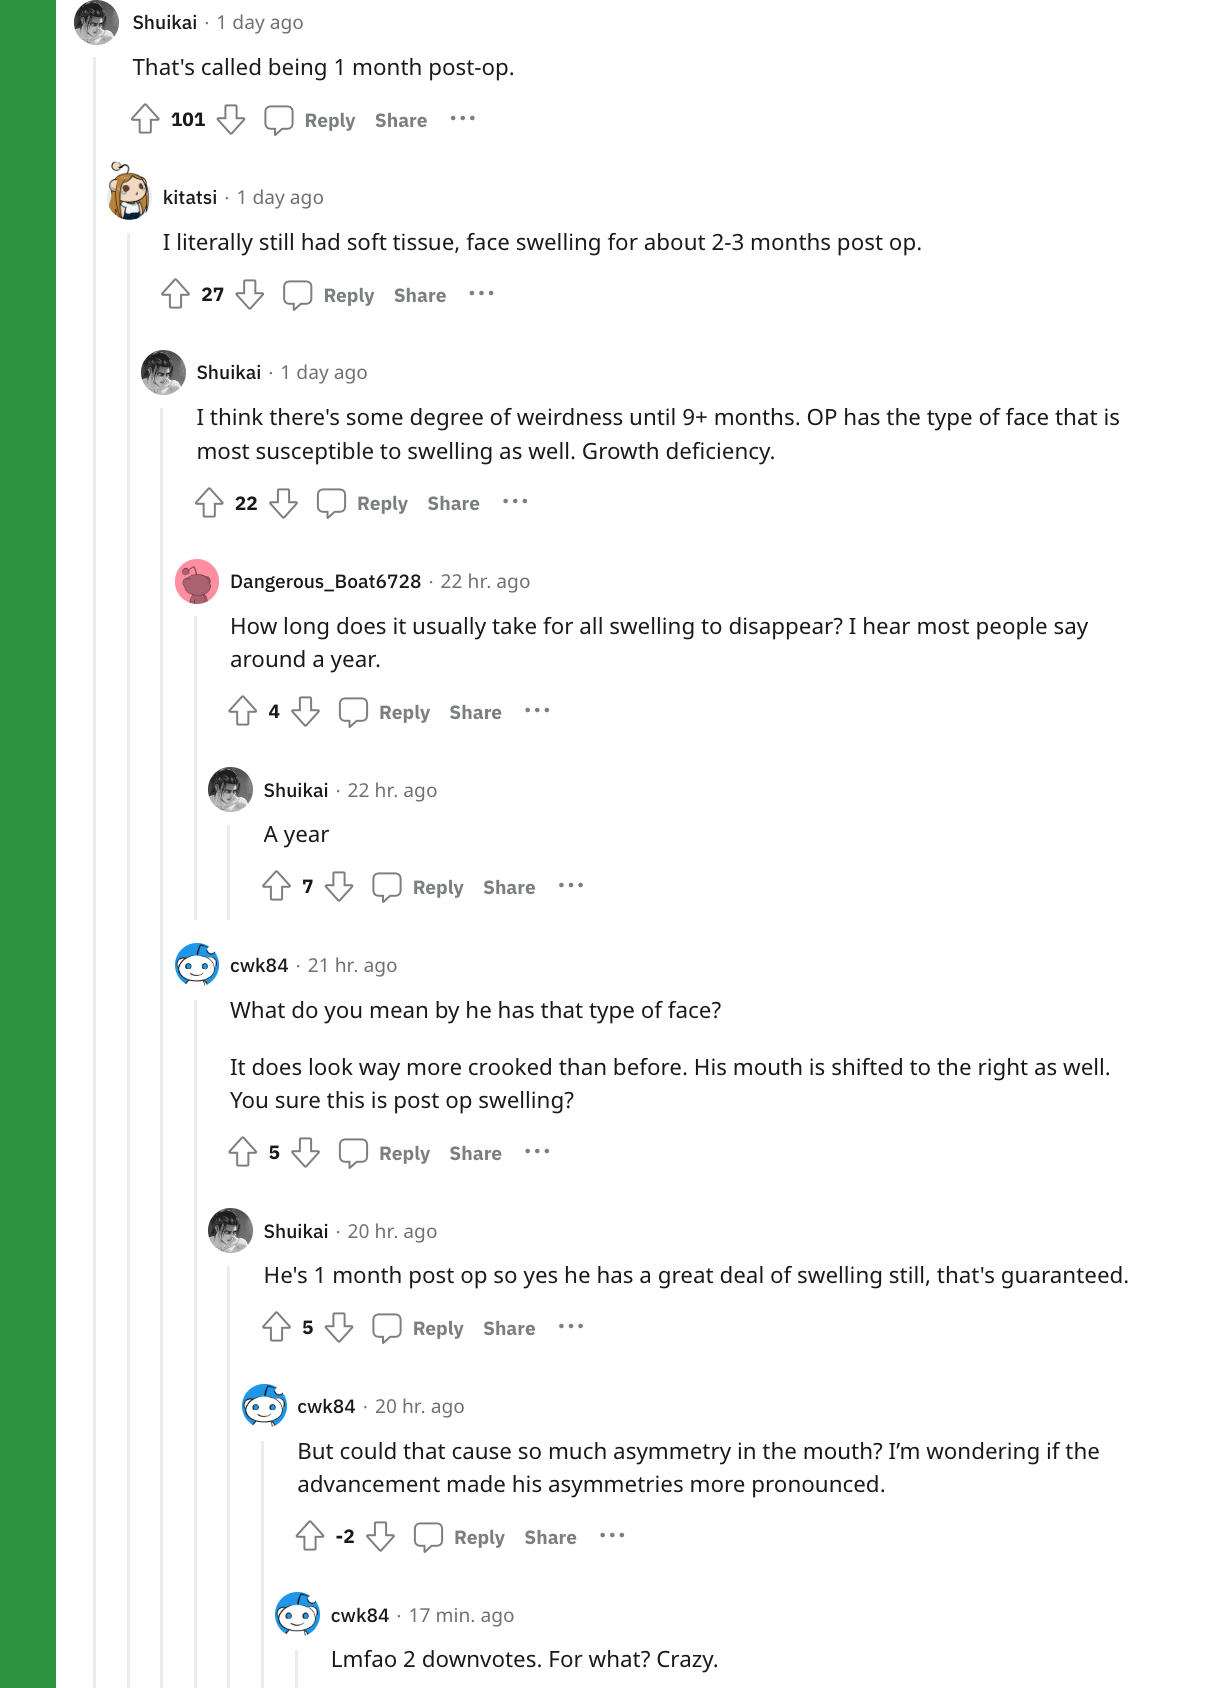Click comment bubble icon on cwk84's 5-point comment
Viewport: 1228px width, 1688px height.
(353, 1152)
